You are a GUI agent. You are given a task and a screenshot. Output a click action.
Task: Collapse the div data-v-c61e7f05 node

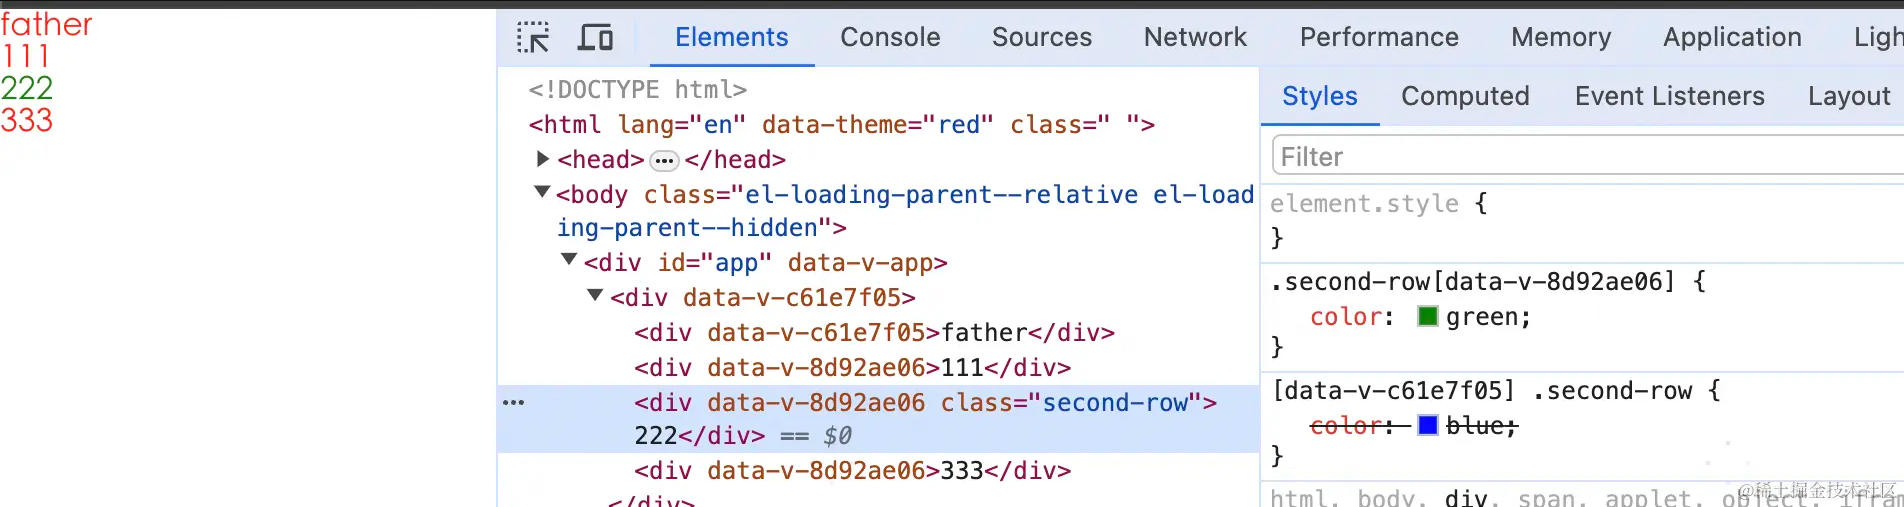point(595,295)
